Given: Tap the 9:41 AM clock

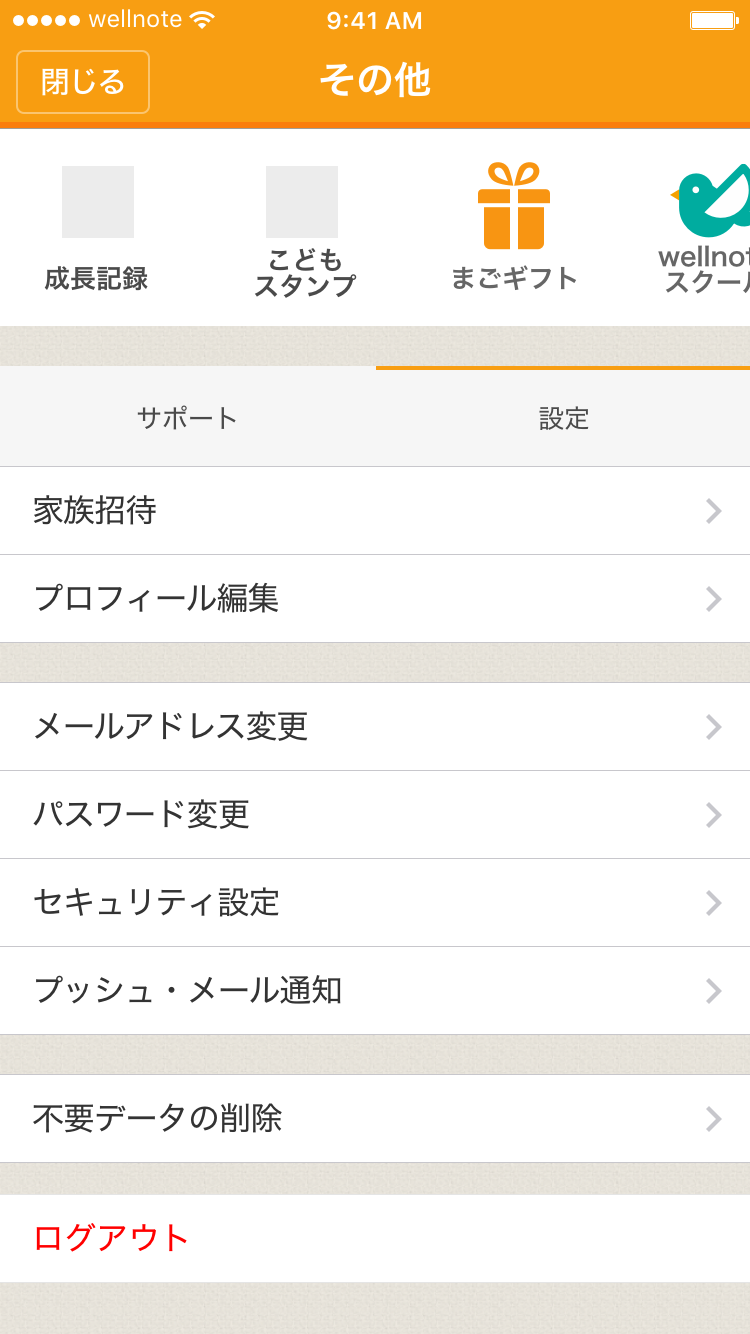Looking at the screenshot, I should click(x=375, y=20).
